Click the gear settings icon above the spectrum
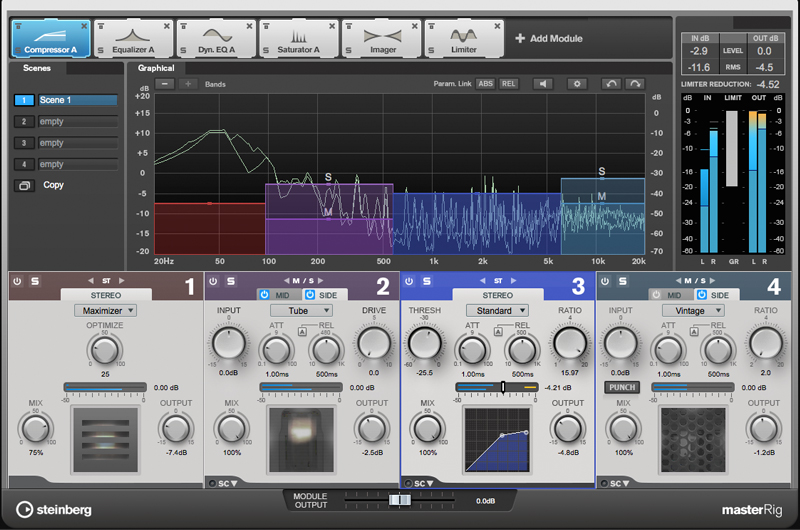 pyautogui.click(x=576, y=84)
